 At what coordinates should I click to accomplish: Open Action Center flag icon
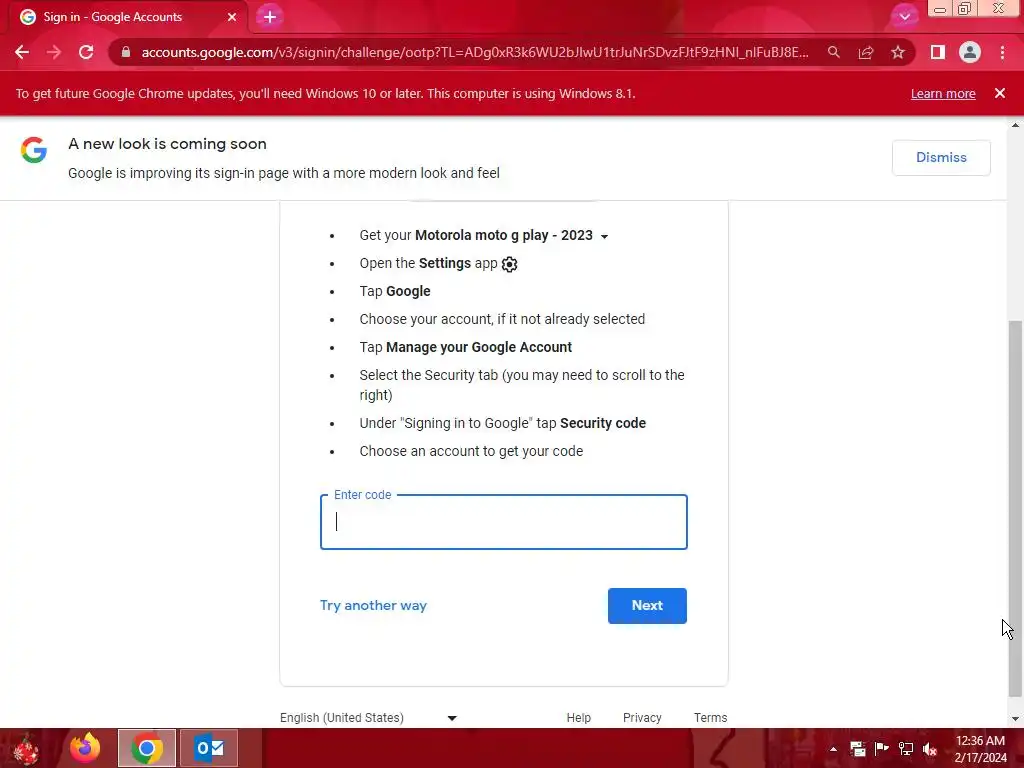tap(881, 748)
